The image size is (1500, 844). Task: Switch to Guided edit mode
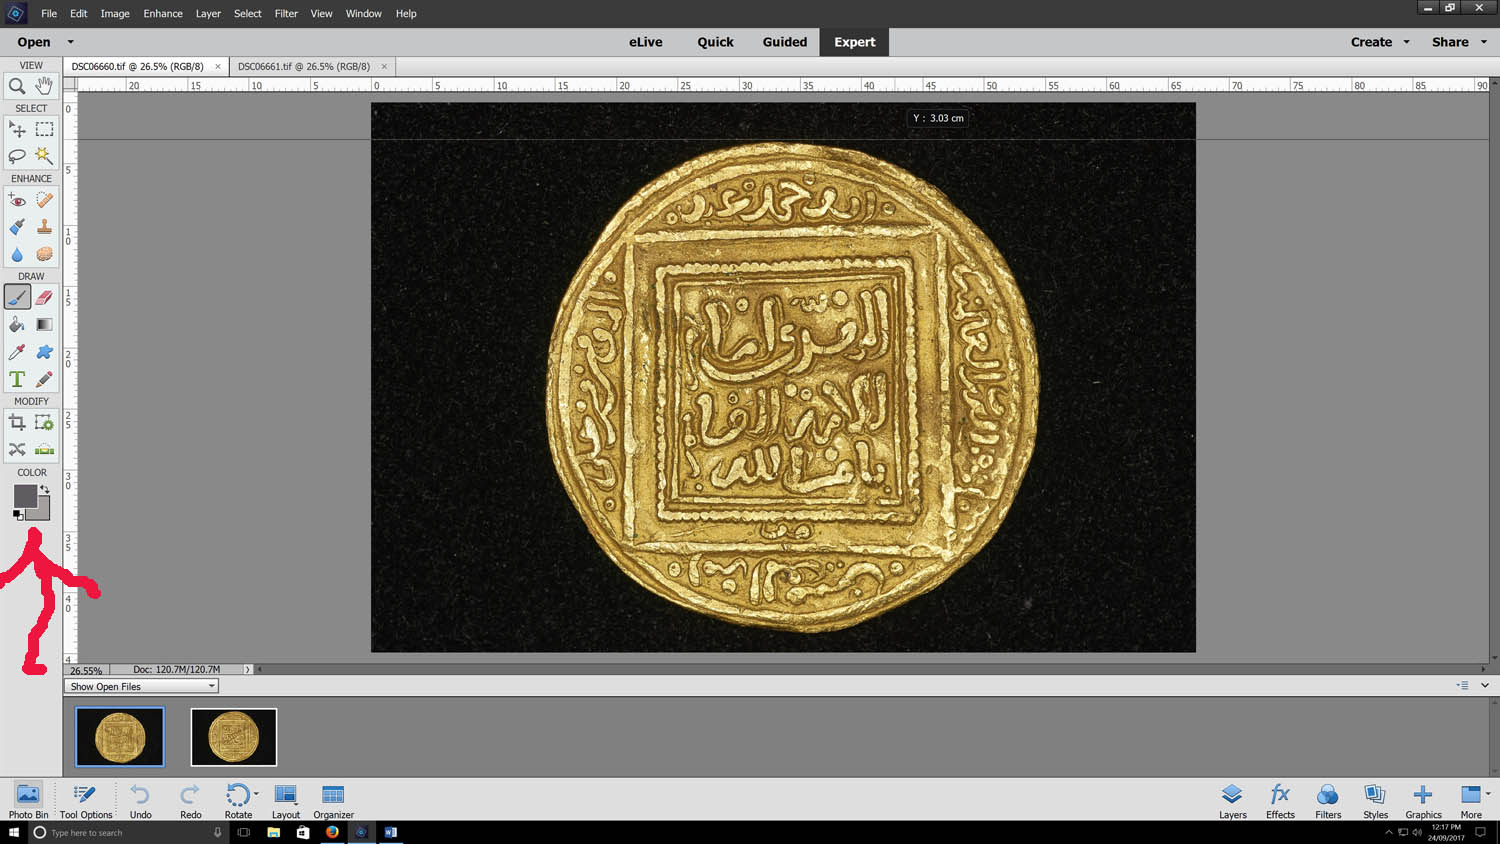(785, 42)
